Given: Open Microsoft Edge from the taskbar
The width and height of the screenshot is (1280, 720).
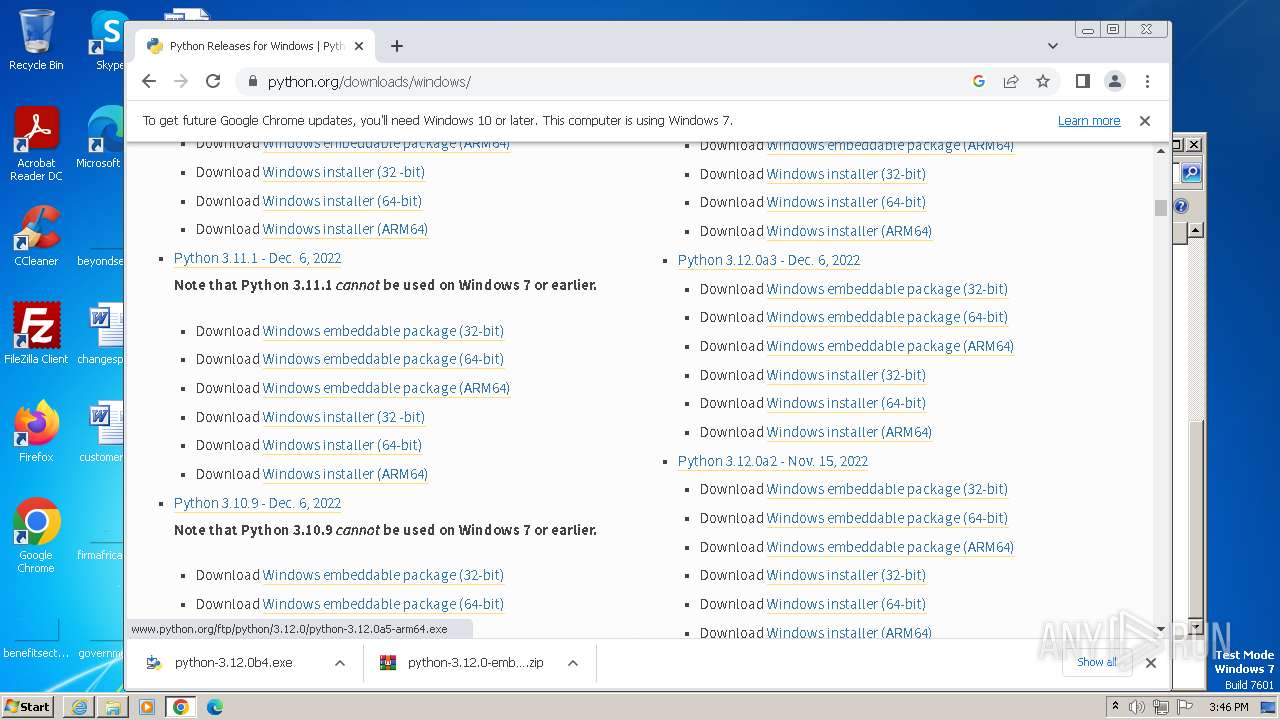Looking at the screenshot, I should [x=215, y=707].
